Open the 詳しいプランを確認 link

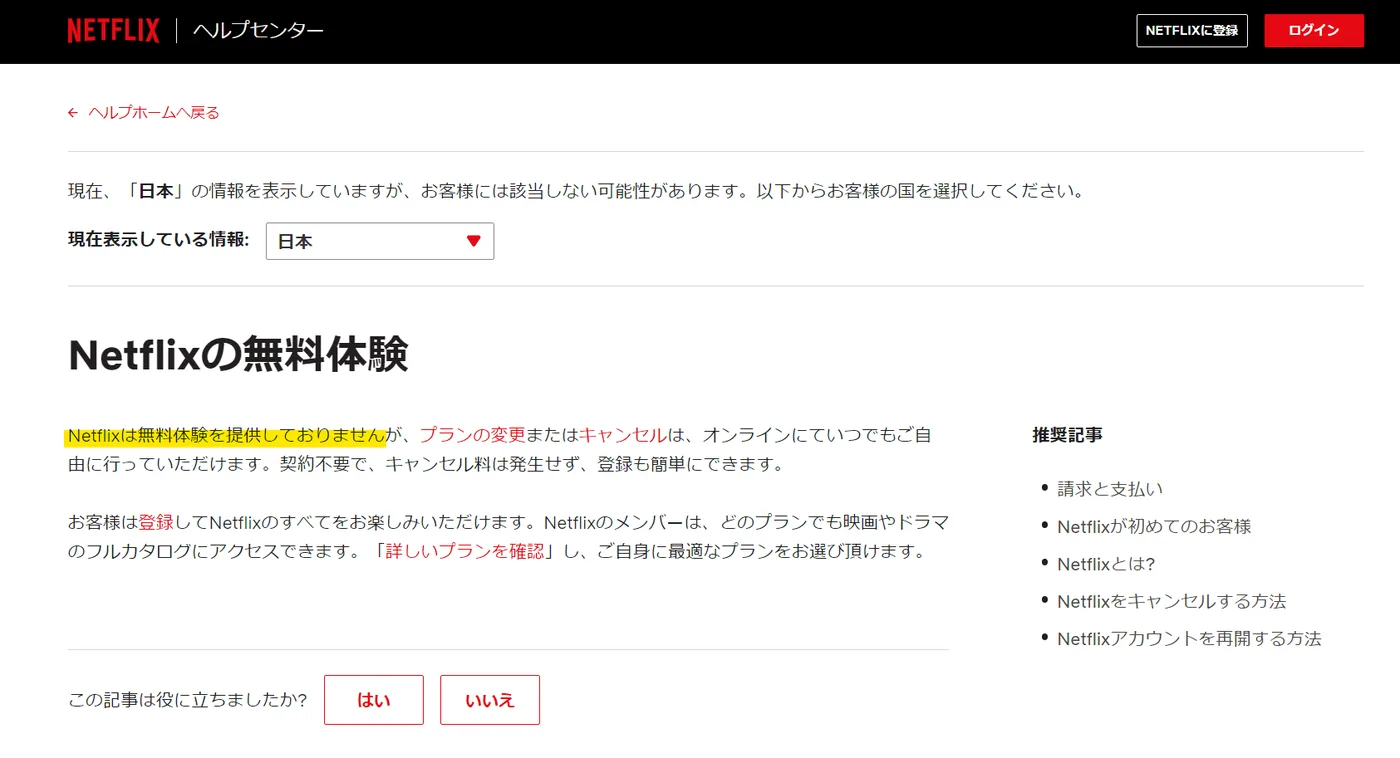465,551
